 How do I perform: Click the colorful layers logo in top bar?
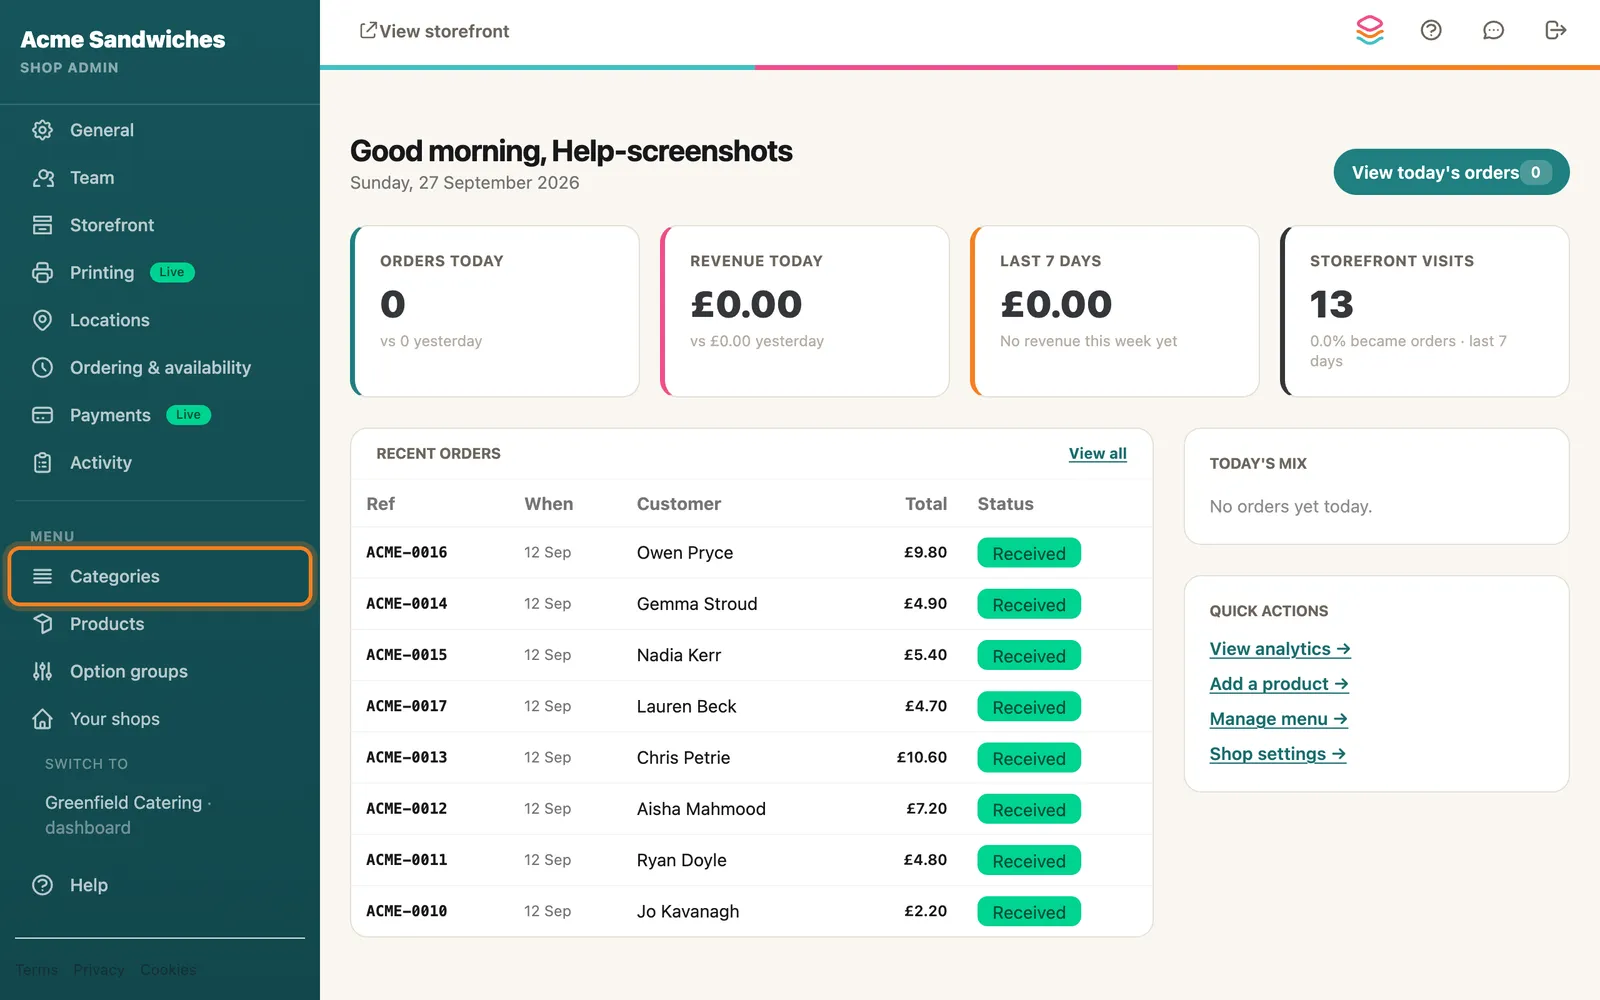tap(1370, 30)
